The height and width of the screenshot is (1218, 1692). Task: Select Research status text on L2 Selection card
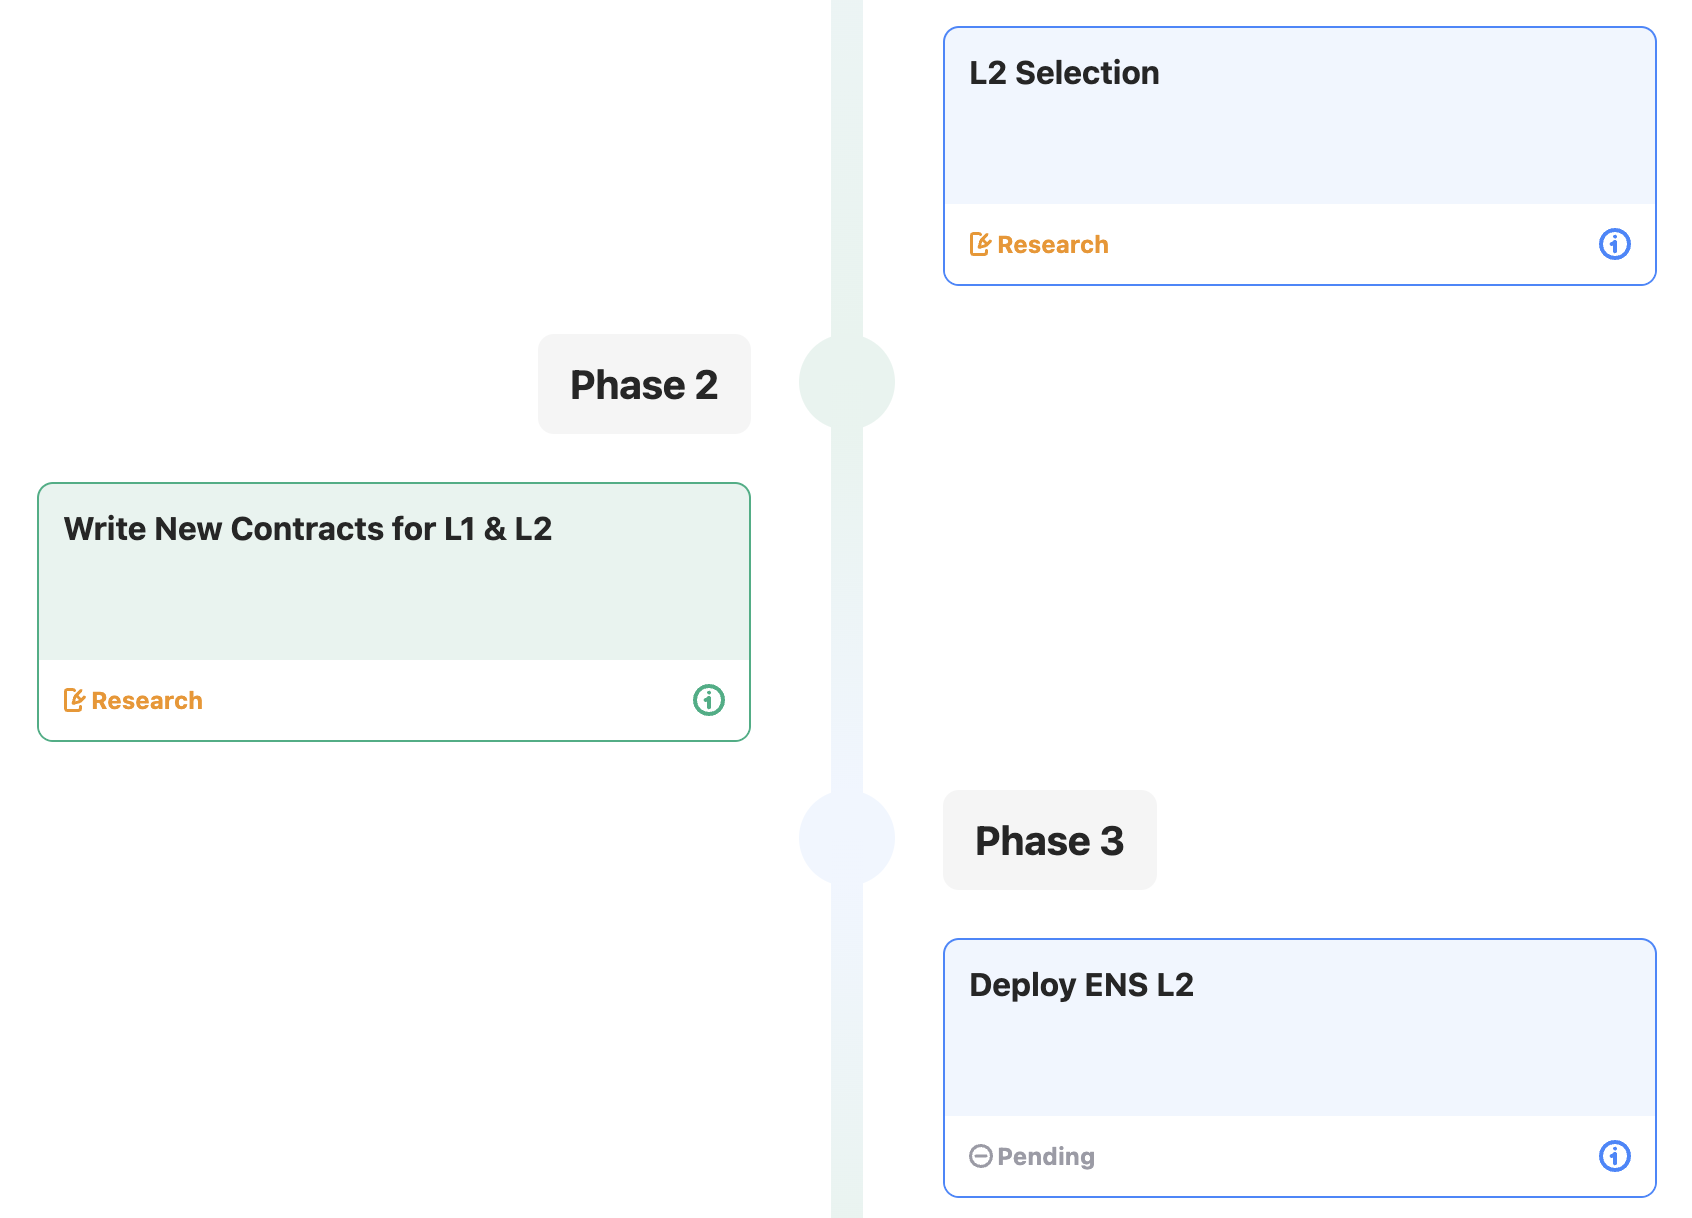tap(1052, 245)
